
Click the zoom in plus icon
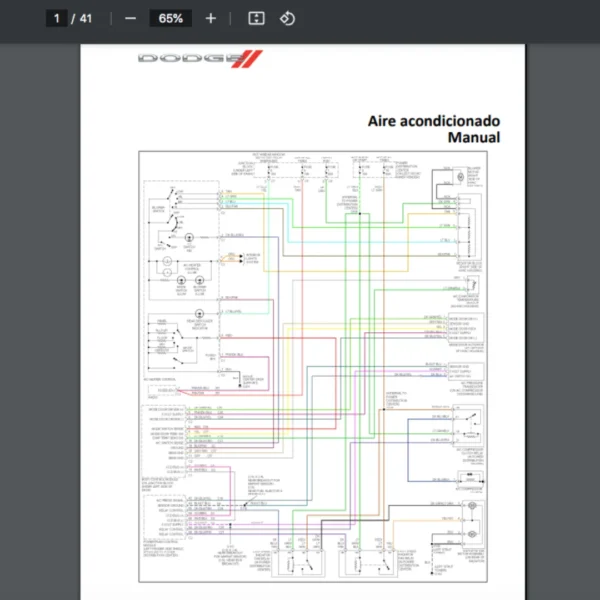click(x=210, y=18)
